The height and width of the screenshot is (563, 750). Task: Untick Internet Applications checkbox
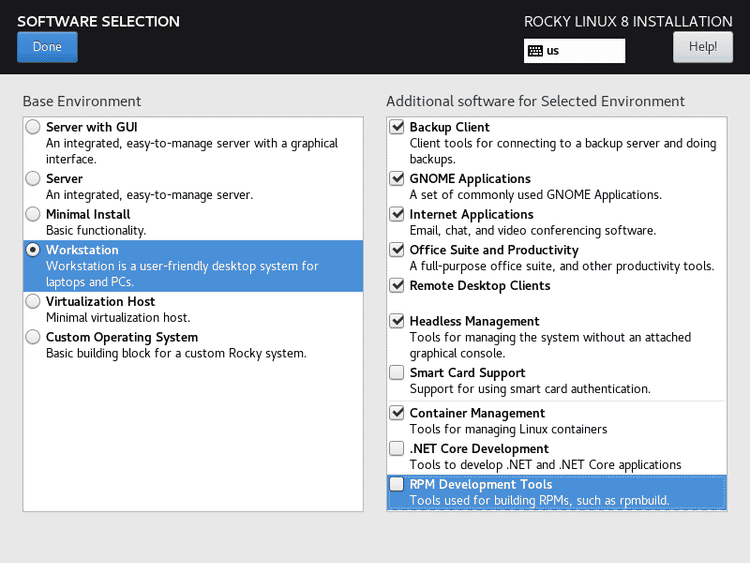click(397, 214)
